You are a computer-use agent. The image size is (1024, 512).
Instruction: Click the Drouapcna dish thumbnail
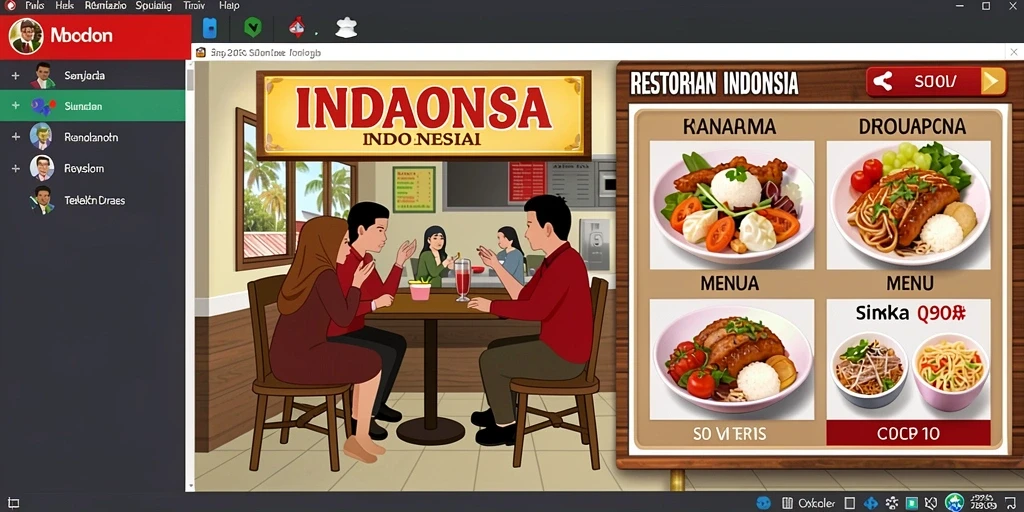(908, 205)
